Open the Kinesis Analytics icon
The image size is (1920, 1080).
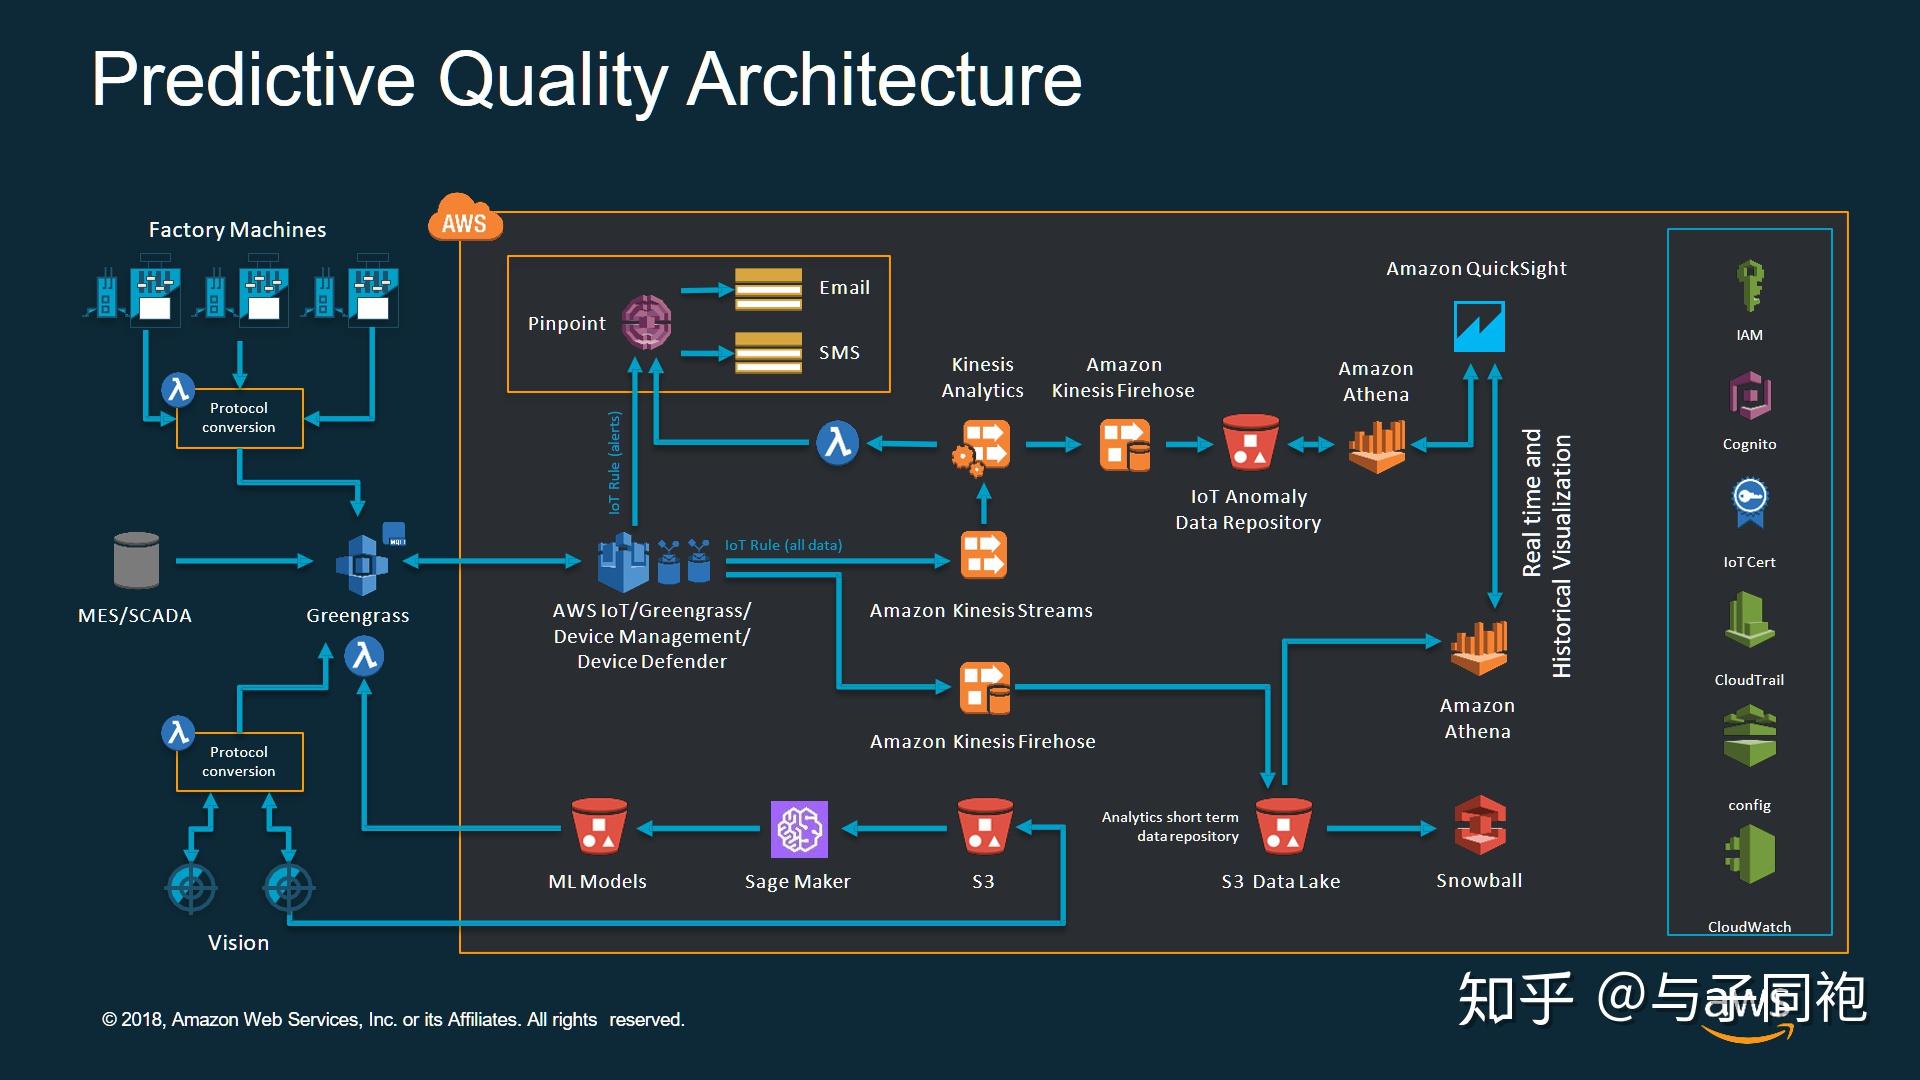tap(981, 446)
